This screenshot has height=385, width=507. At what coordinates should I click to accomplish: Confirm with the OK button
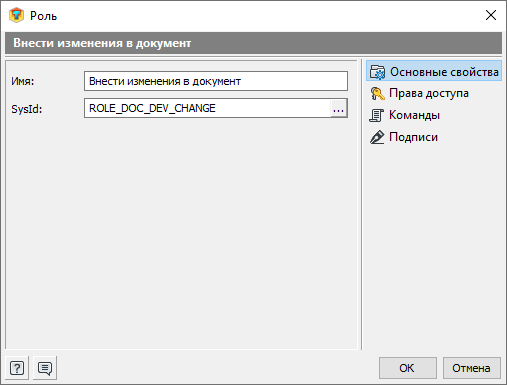click(408, 368)
